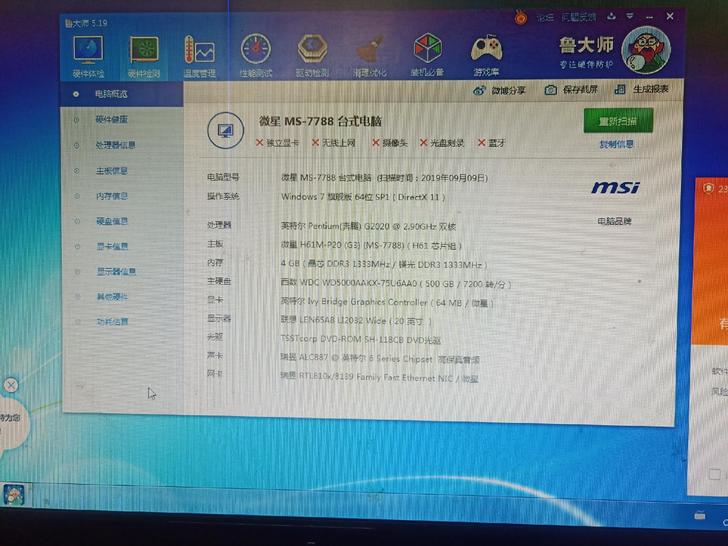The width and height of the screenshot is (728, 546).
Task: Close the 鲁大师 window
Action: (x=670, y=16)
